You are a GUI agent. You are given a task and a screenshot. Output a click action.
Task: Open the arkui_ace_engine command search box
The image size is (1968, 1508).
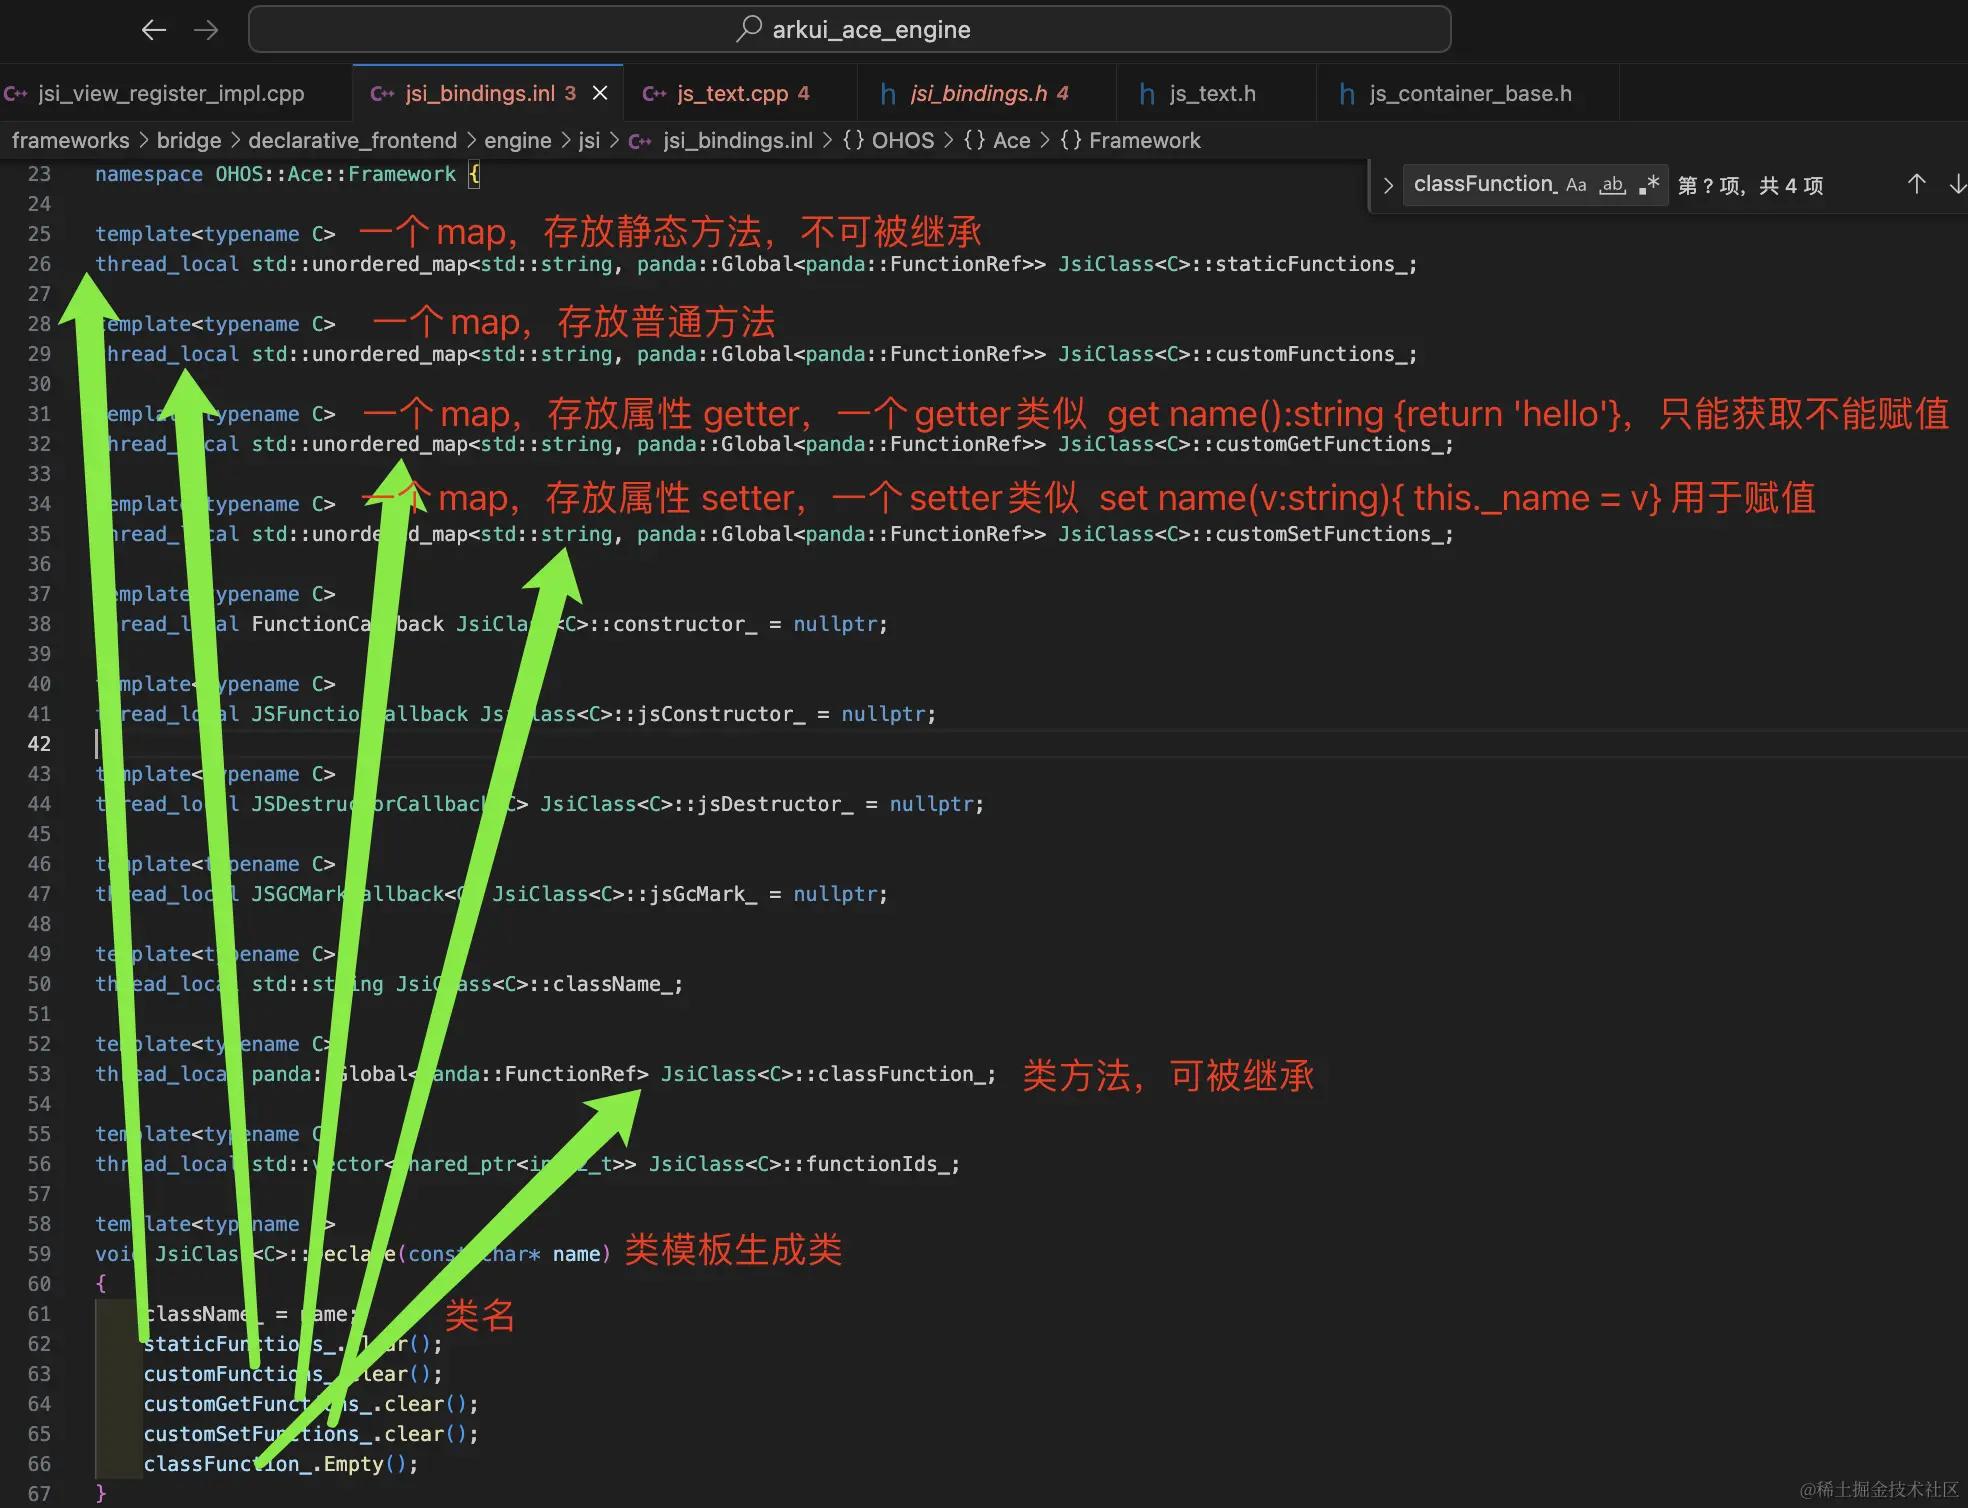pyautogui.click(x=849, y=29)
